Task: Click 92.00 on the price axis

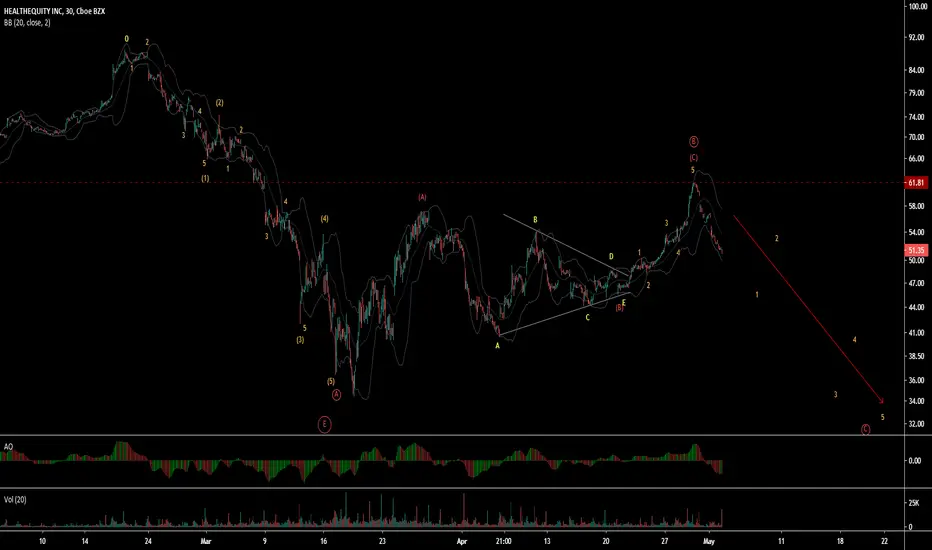Action: pos(916,37)
